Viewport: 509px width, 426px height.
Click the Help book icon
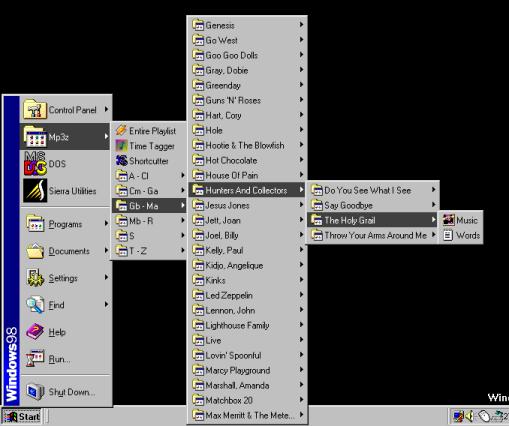35,332
